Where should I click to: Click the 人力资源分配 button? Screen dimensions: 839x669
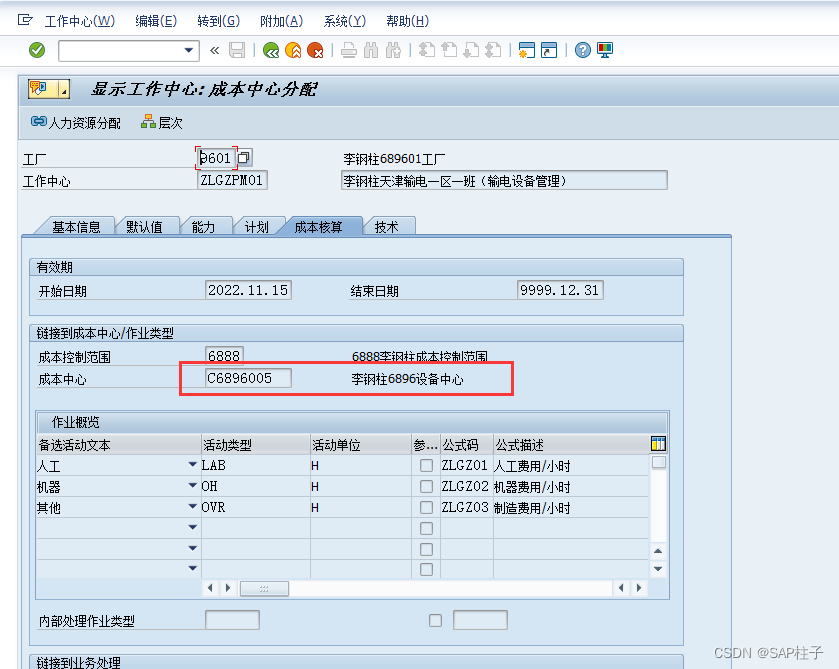click(76, 123)
